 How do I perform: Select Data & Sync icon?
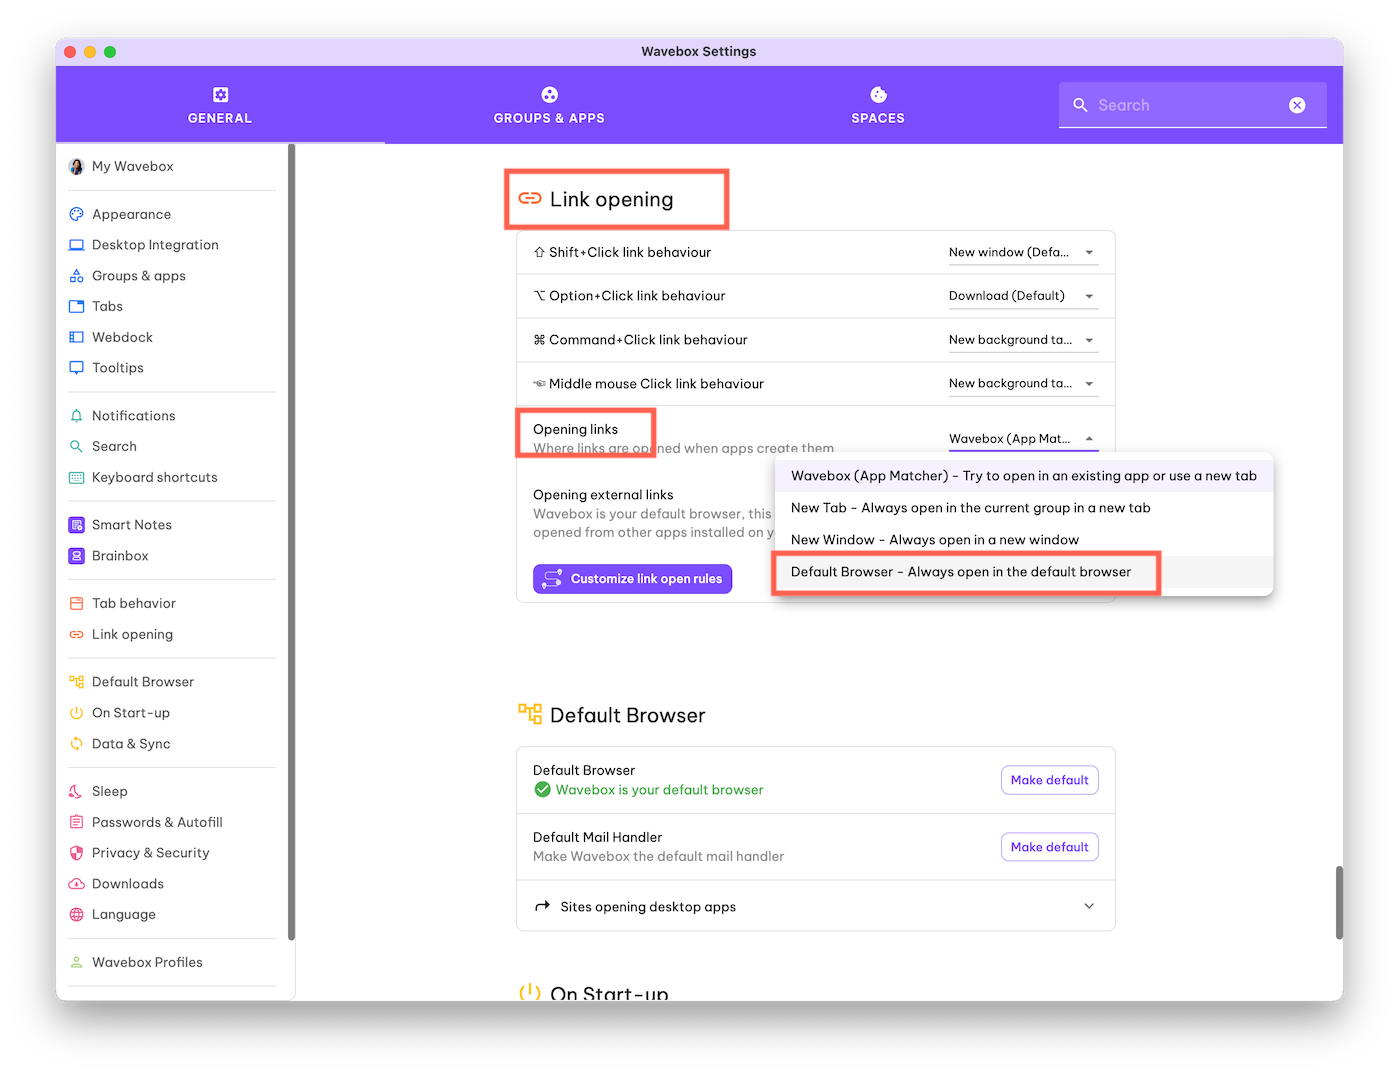pos(76,744)
